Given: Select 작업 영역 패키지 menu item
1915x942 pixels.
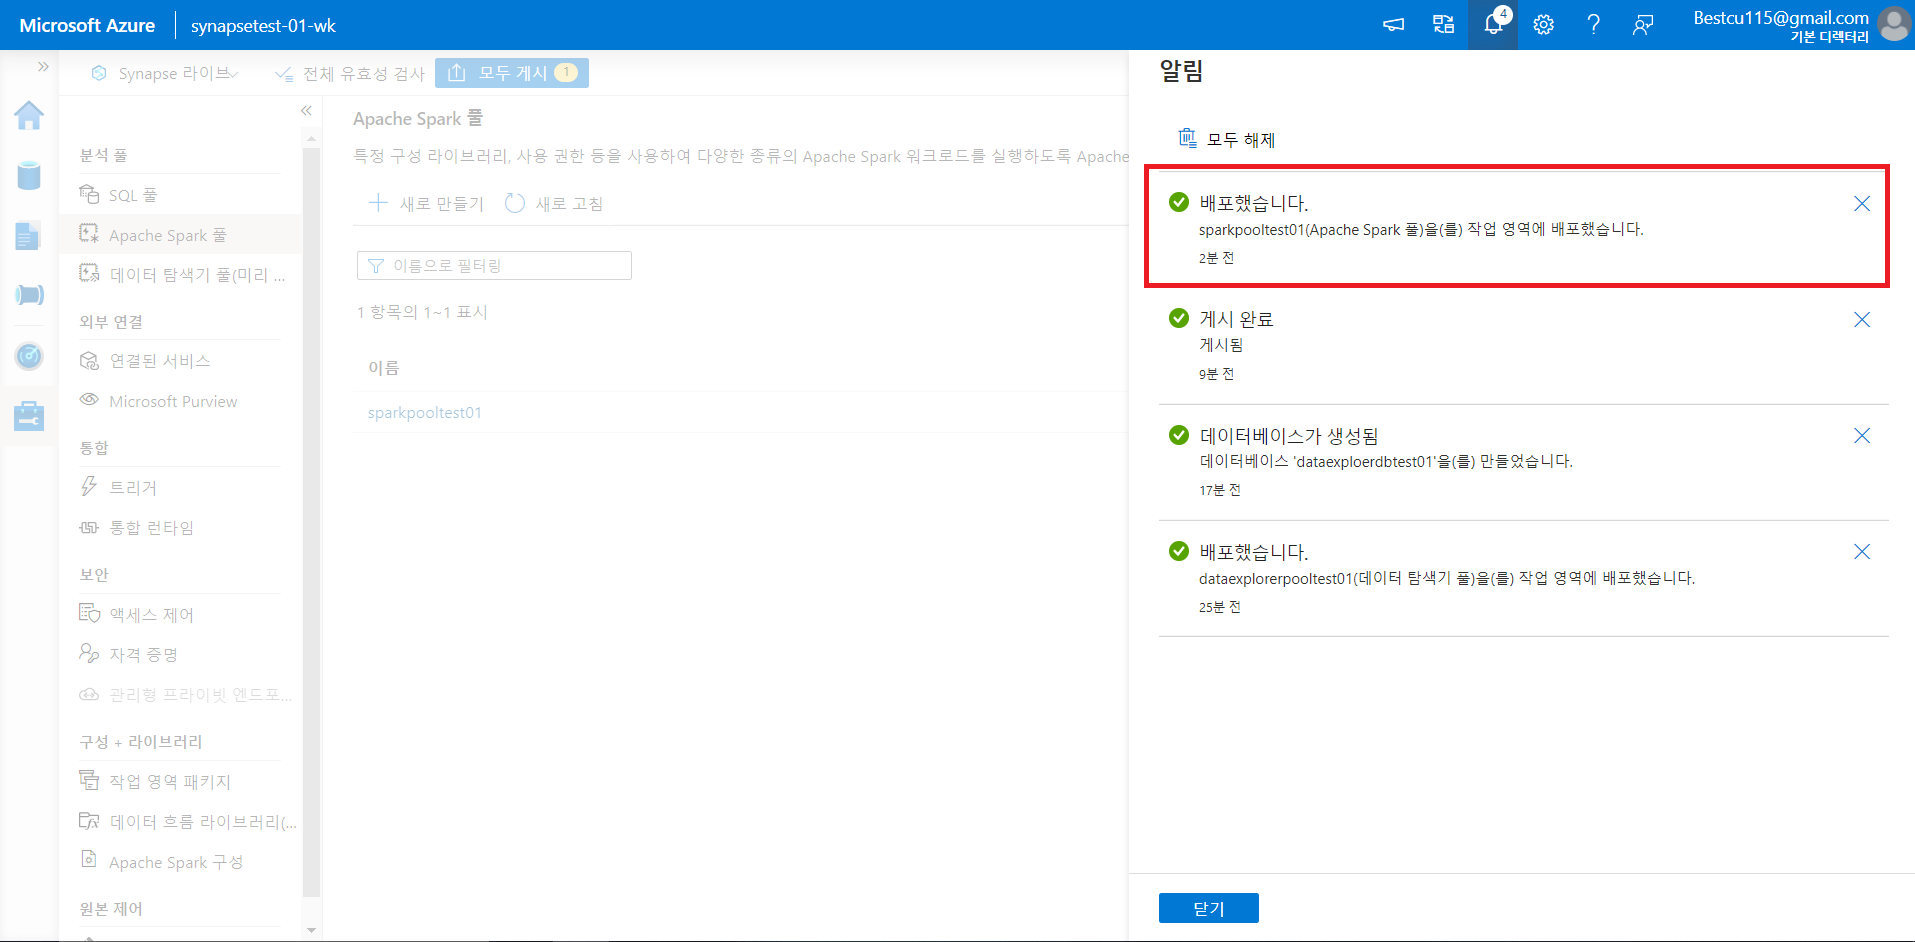Looking at the screenshot, I should coord(180,781).
